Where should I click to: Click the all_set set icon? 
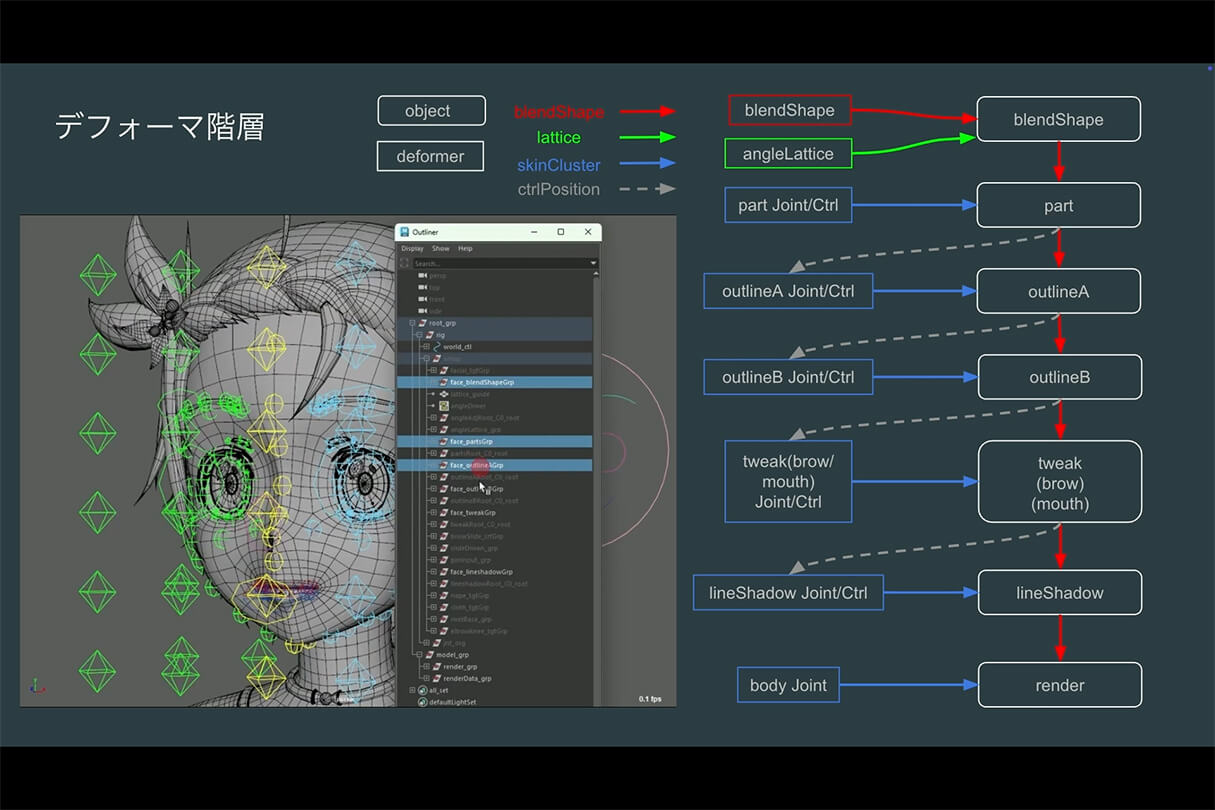tap(421, 690)
